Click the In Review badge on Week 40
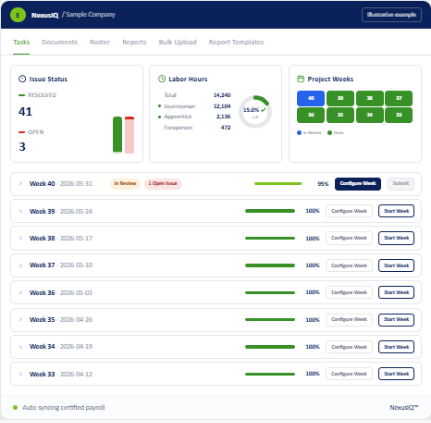431x423 pixels. pos(125,183)
